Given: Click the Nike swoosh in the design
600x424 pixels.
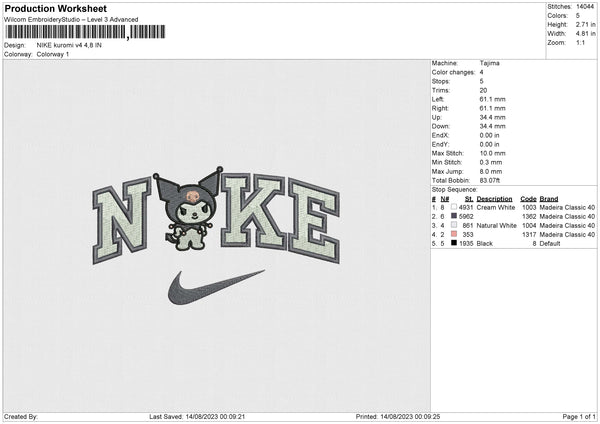Looking at the screenshot, I should (x=216, y=287).
